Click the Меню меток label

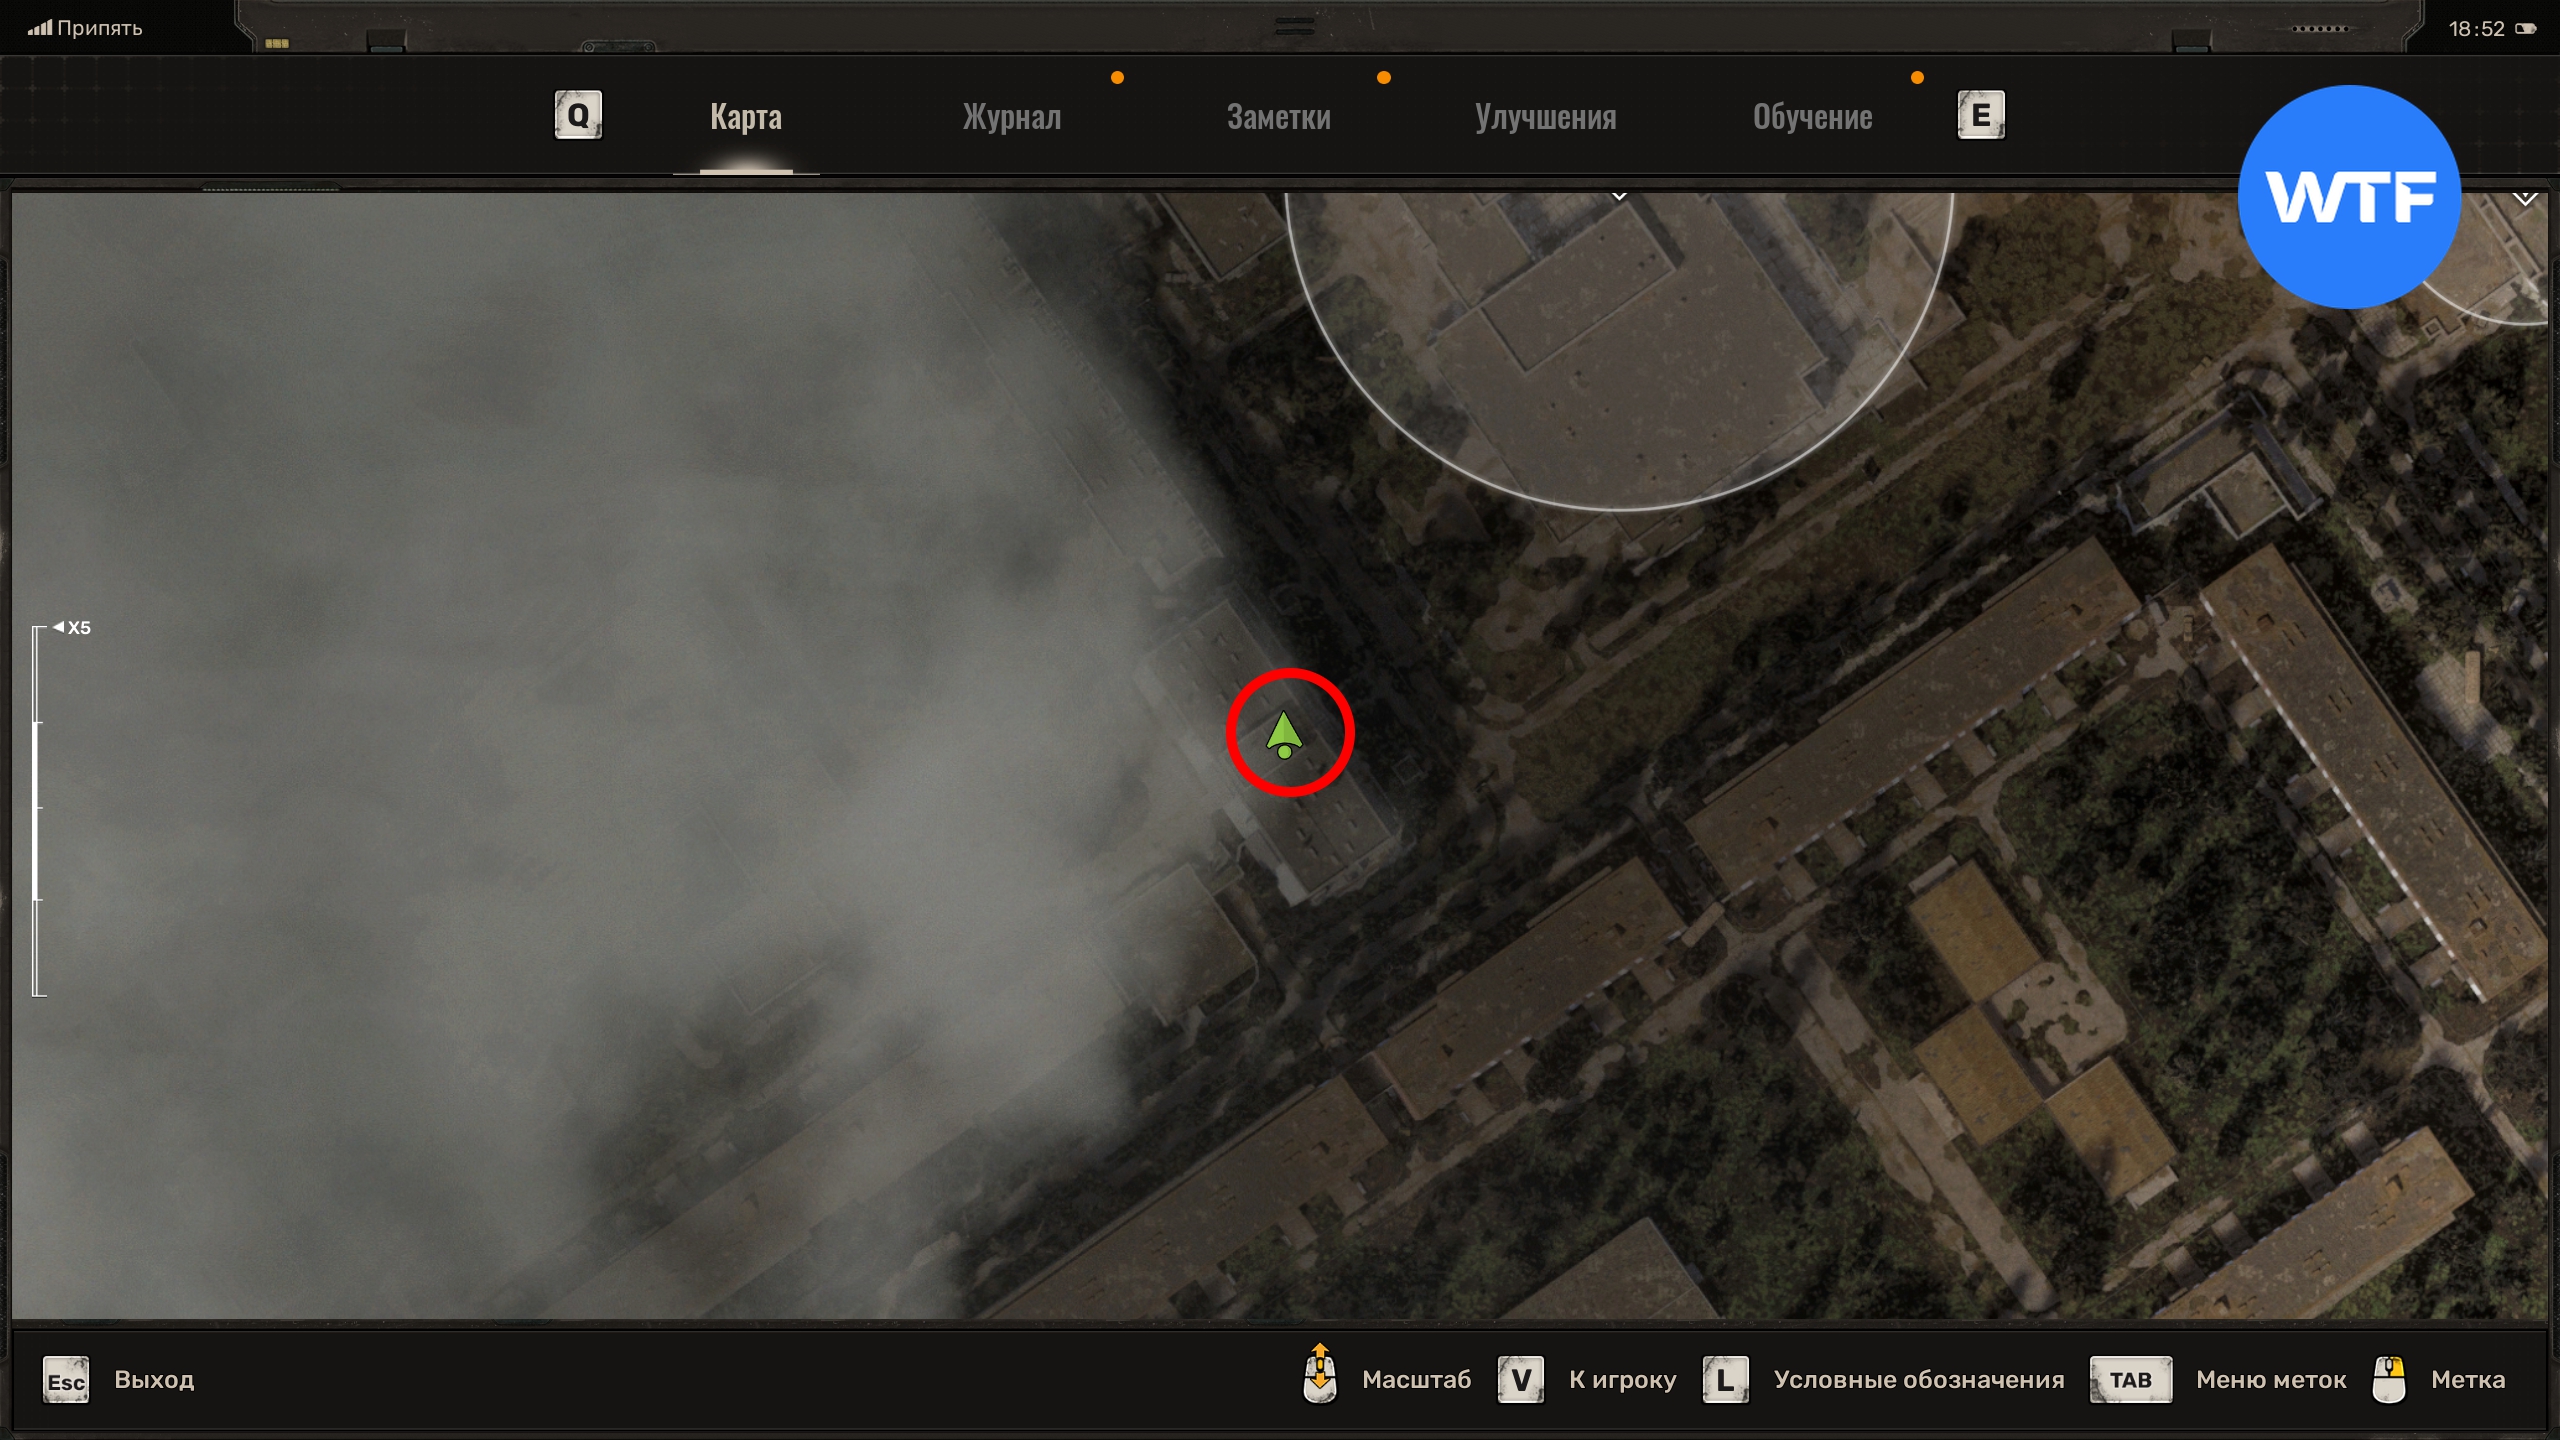[2271, 1380]
